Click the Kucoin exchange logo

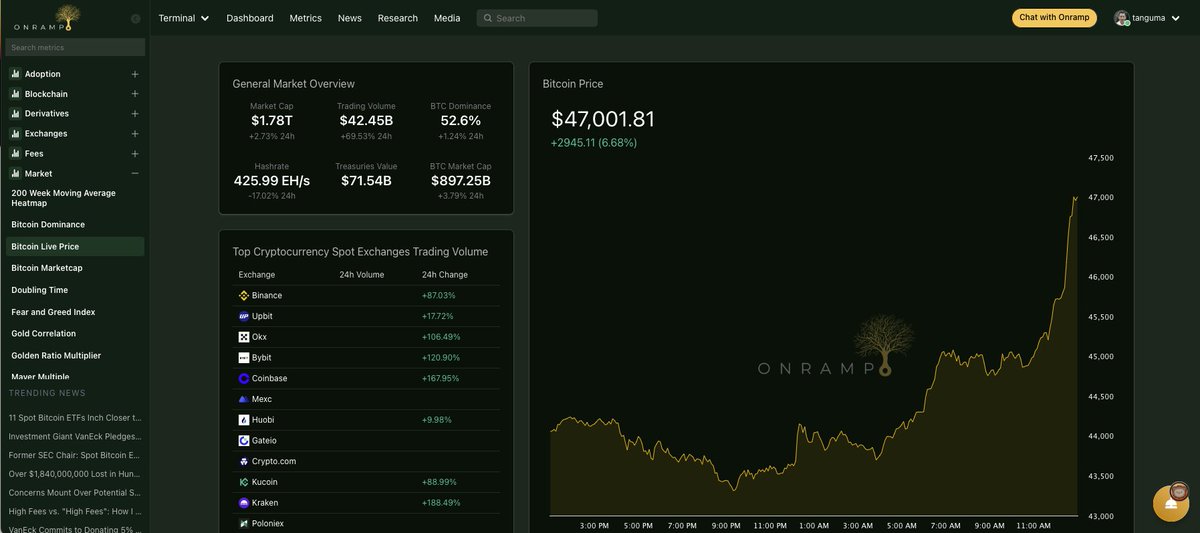click(x=243, y=482)
